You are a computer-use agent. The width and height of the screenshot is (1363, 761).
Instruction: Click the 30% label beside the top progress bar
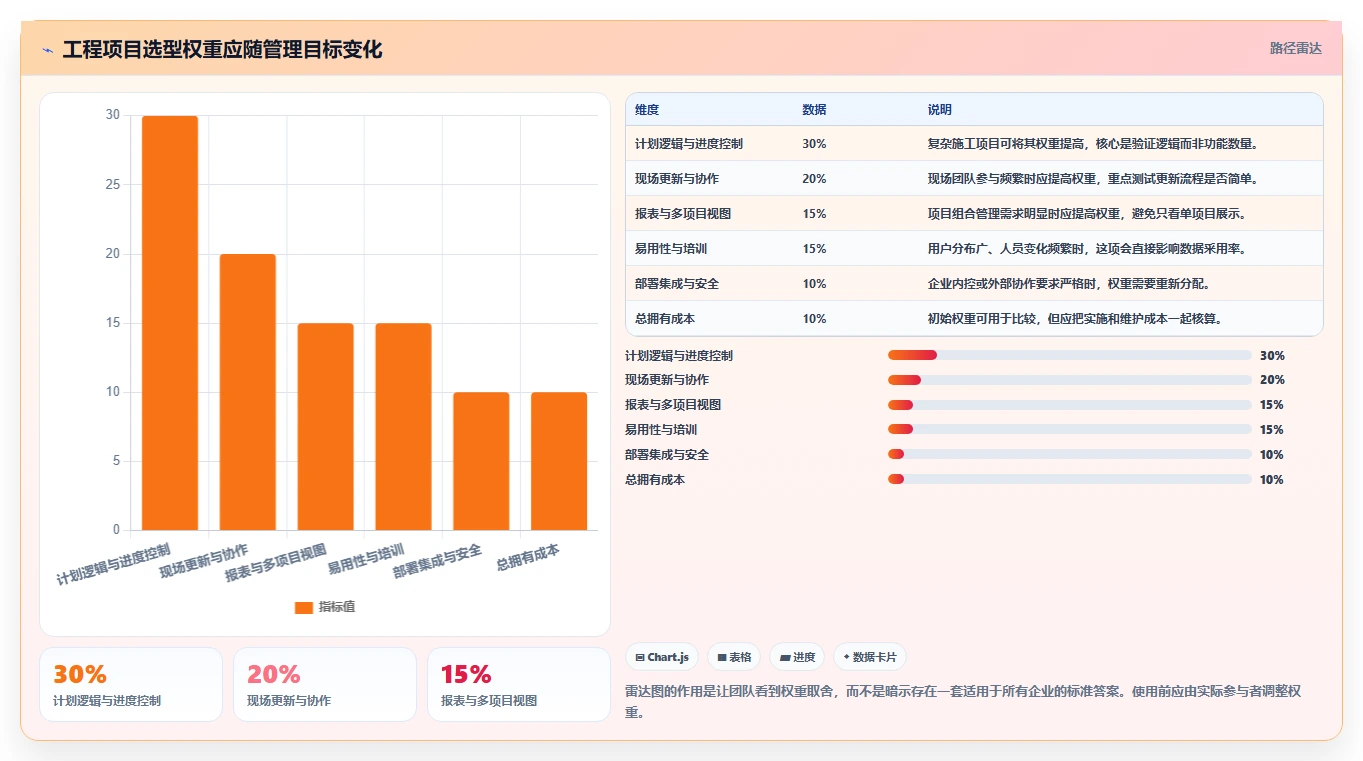tap(1272, 355)
